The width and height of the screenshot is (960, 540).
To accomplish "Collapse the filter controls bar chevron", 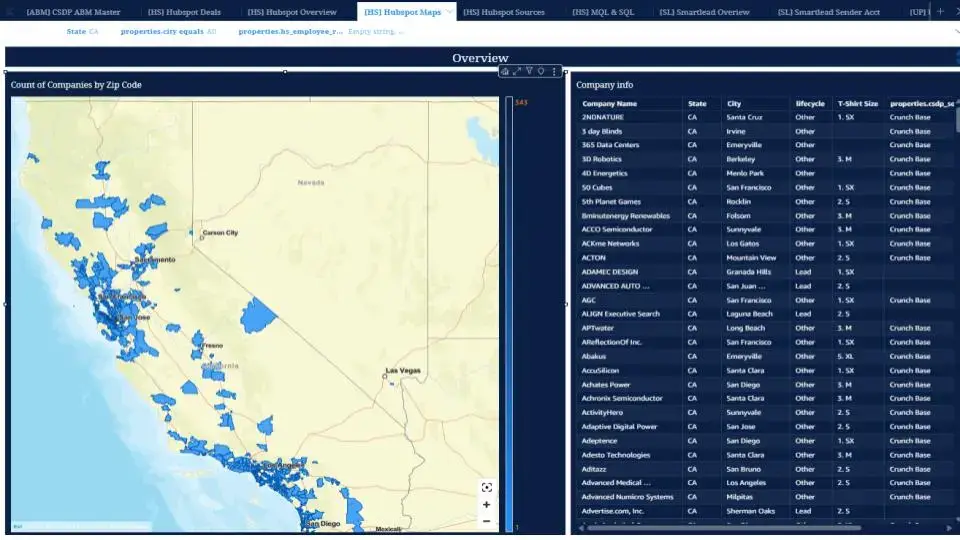I will 954,32.
